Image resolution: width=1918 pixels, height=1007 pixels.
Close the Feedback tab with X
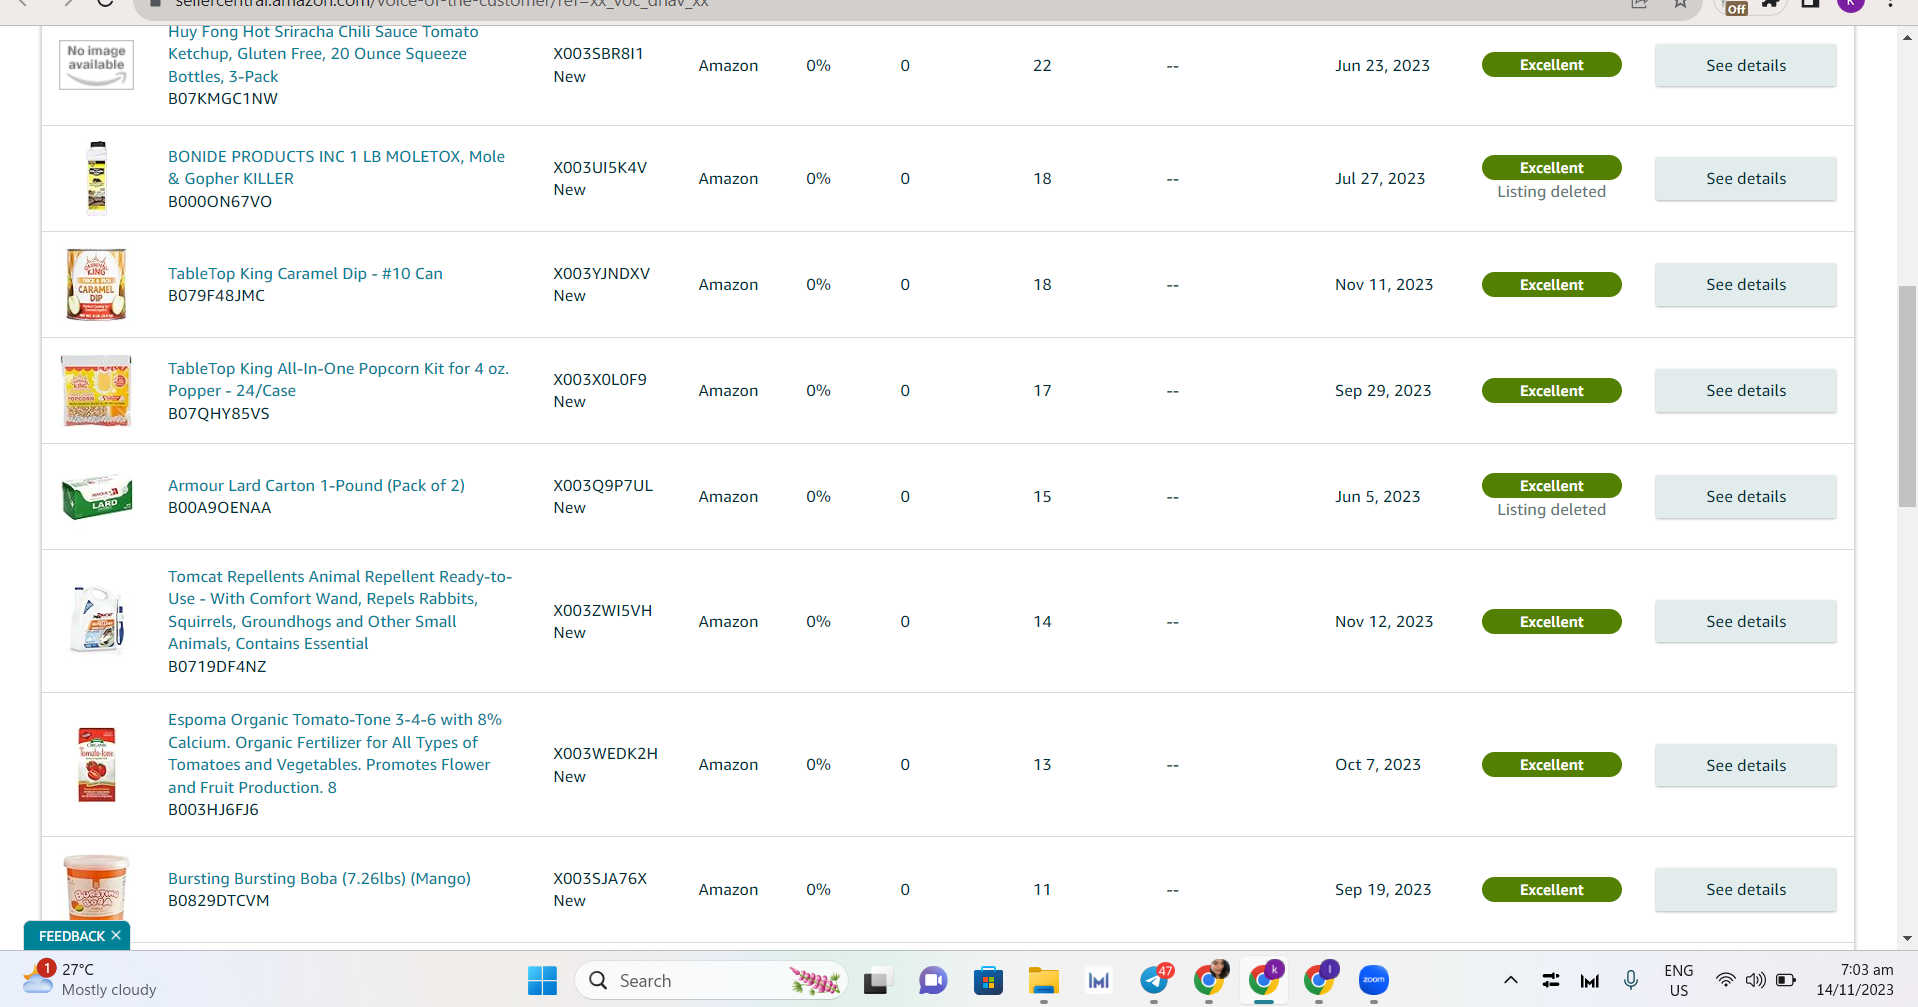point(116,936)
